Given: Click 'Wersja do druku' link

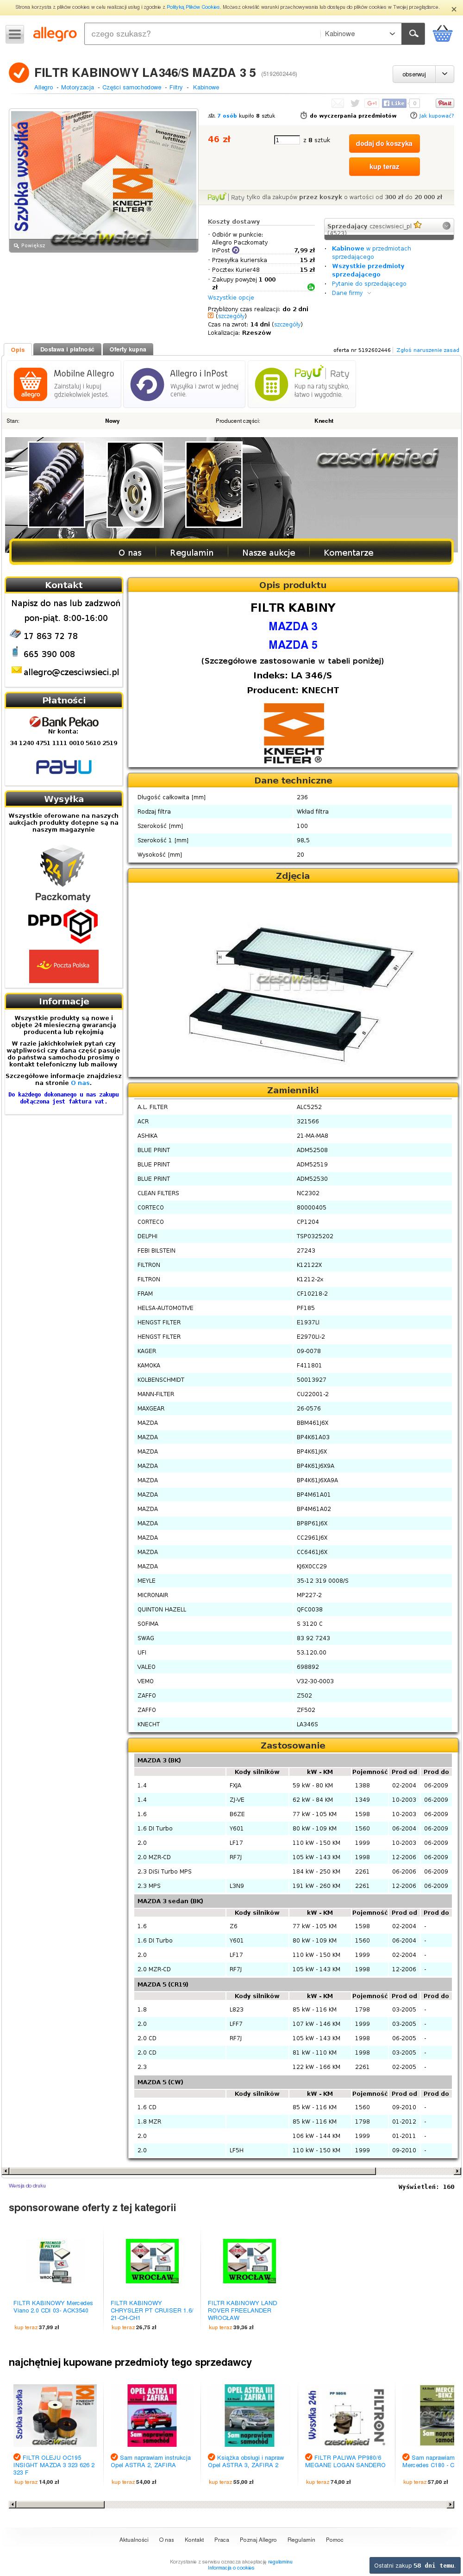Looking at the screenshot, I should click(x=27, y=2186).
